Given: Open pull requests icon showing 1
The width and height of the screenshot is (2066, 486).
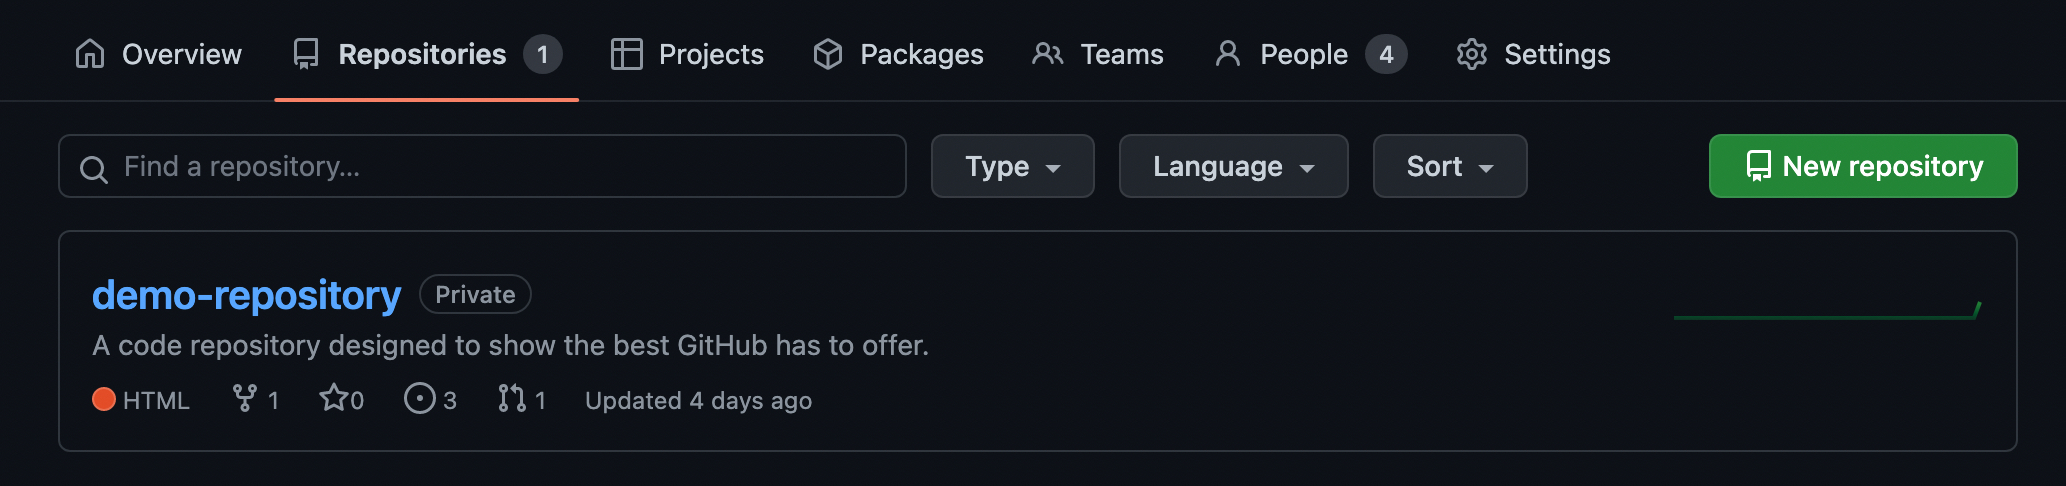Looking at the screenshot, I should [512, 398].
